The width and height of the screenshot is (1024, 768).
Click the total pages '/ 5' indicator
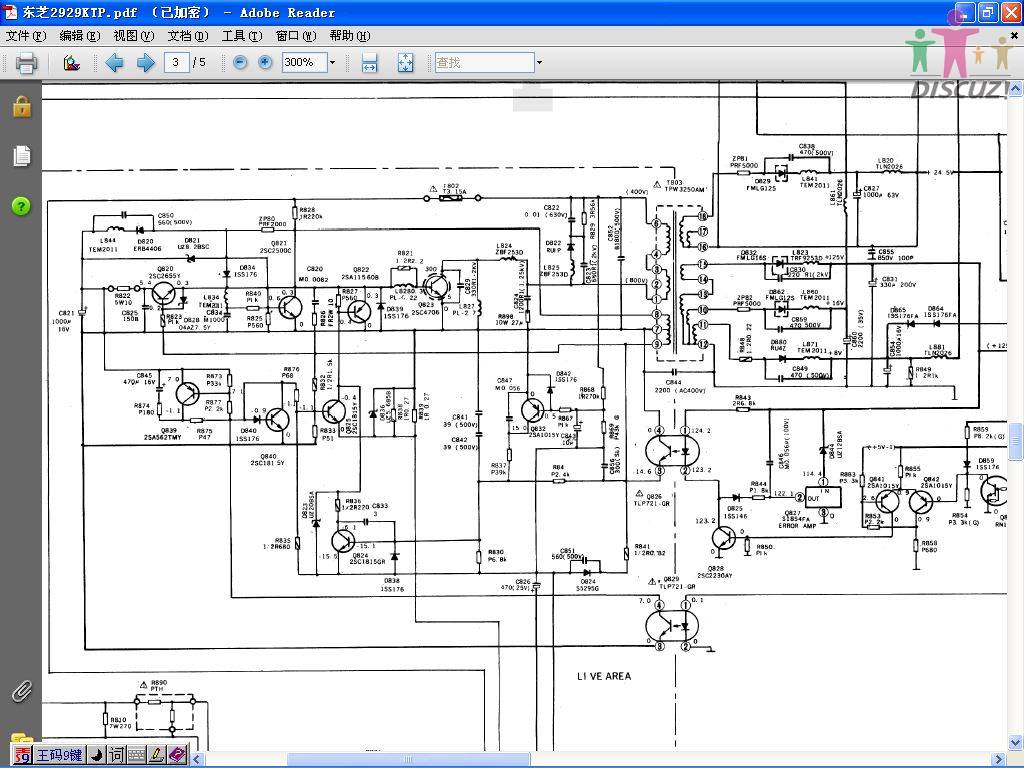200,63
